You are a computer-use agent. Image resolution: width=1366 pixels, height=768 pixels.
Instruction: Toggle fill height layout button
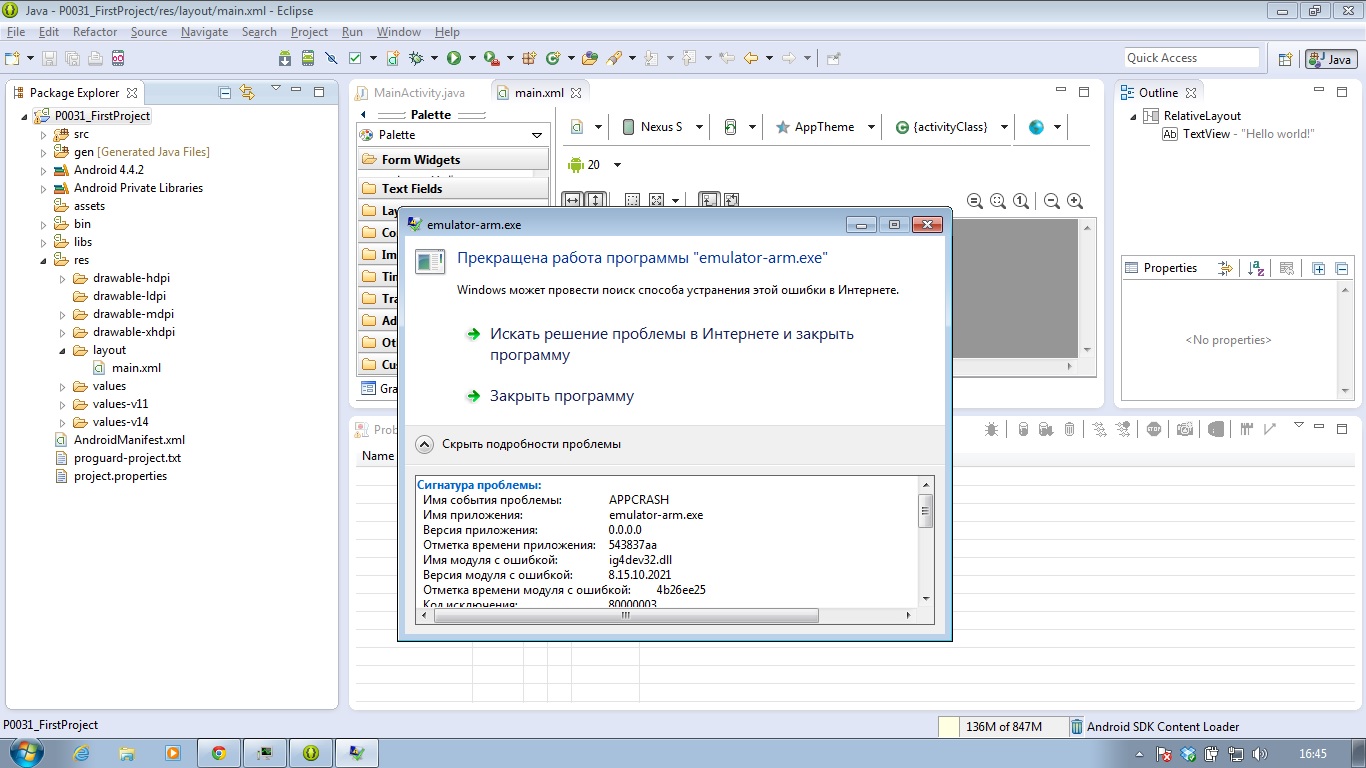click(x=594, y=200)
